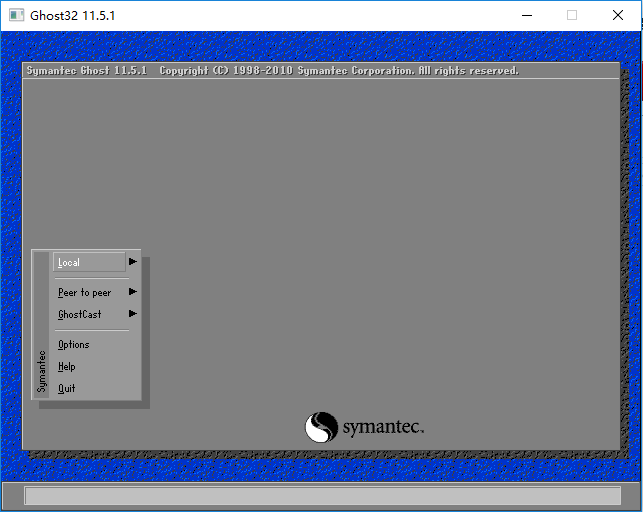Open the GhostCast menu item
The width and height of the screenshot is (643, 512).
[80, 314]
